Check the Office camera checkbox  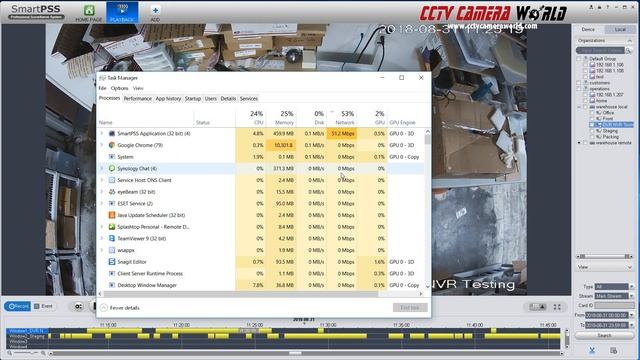coord(592,113)
